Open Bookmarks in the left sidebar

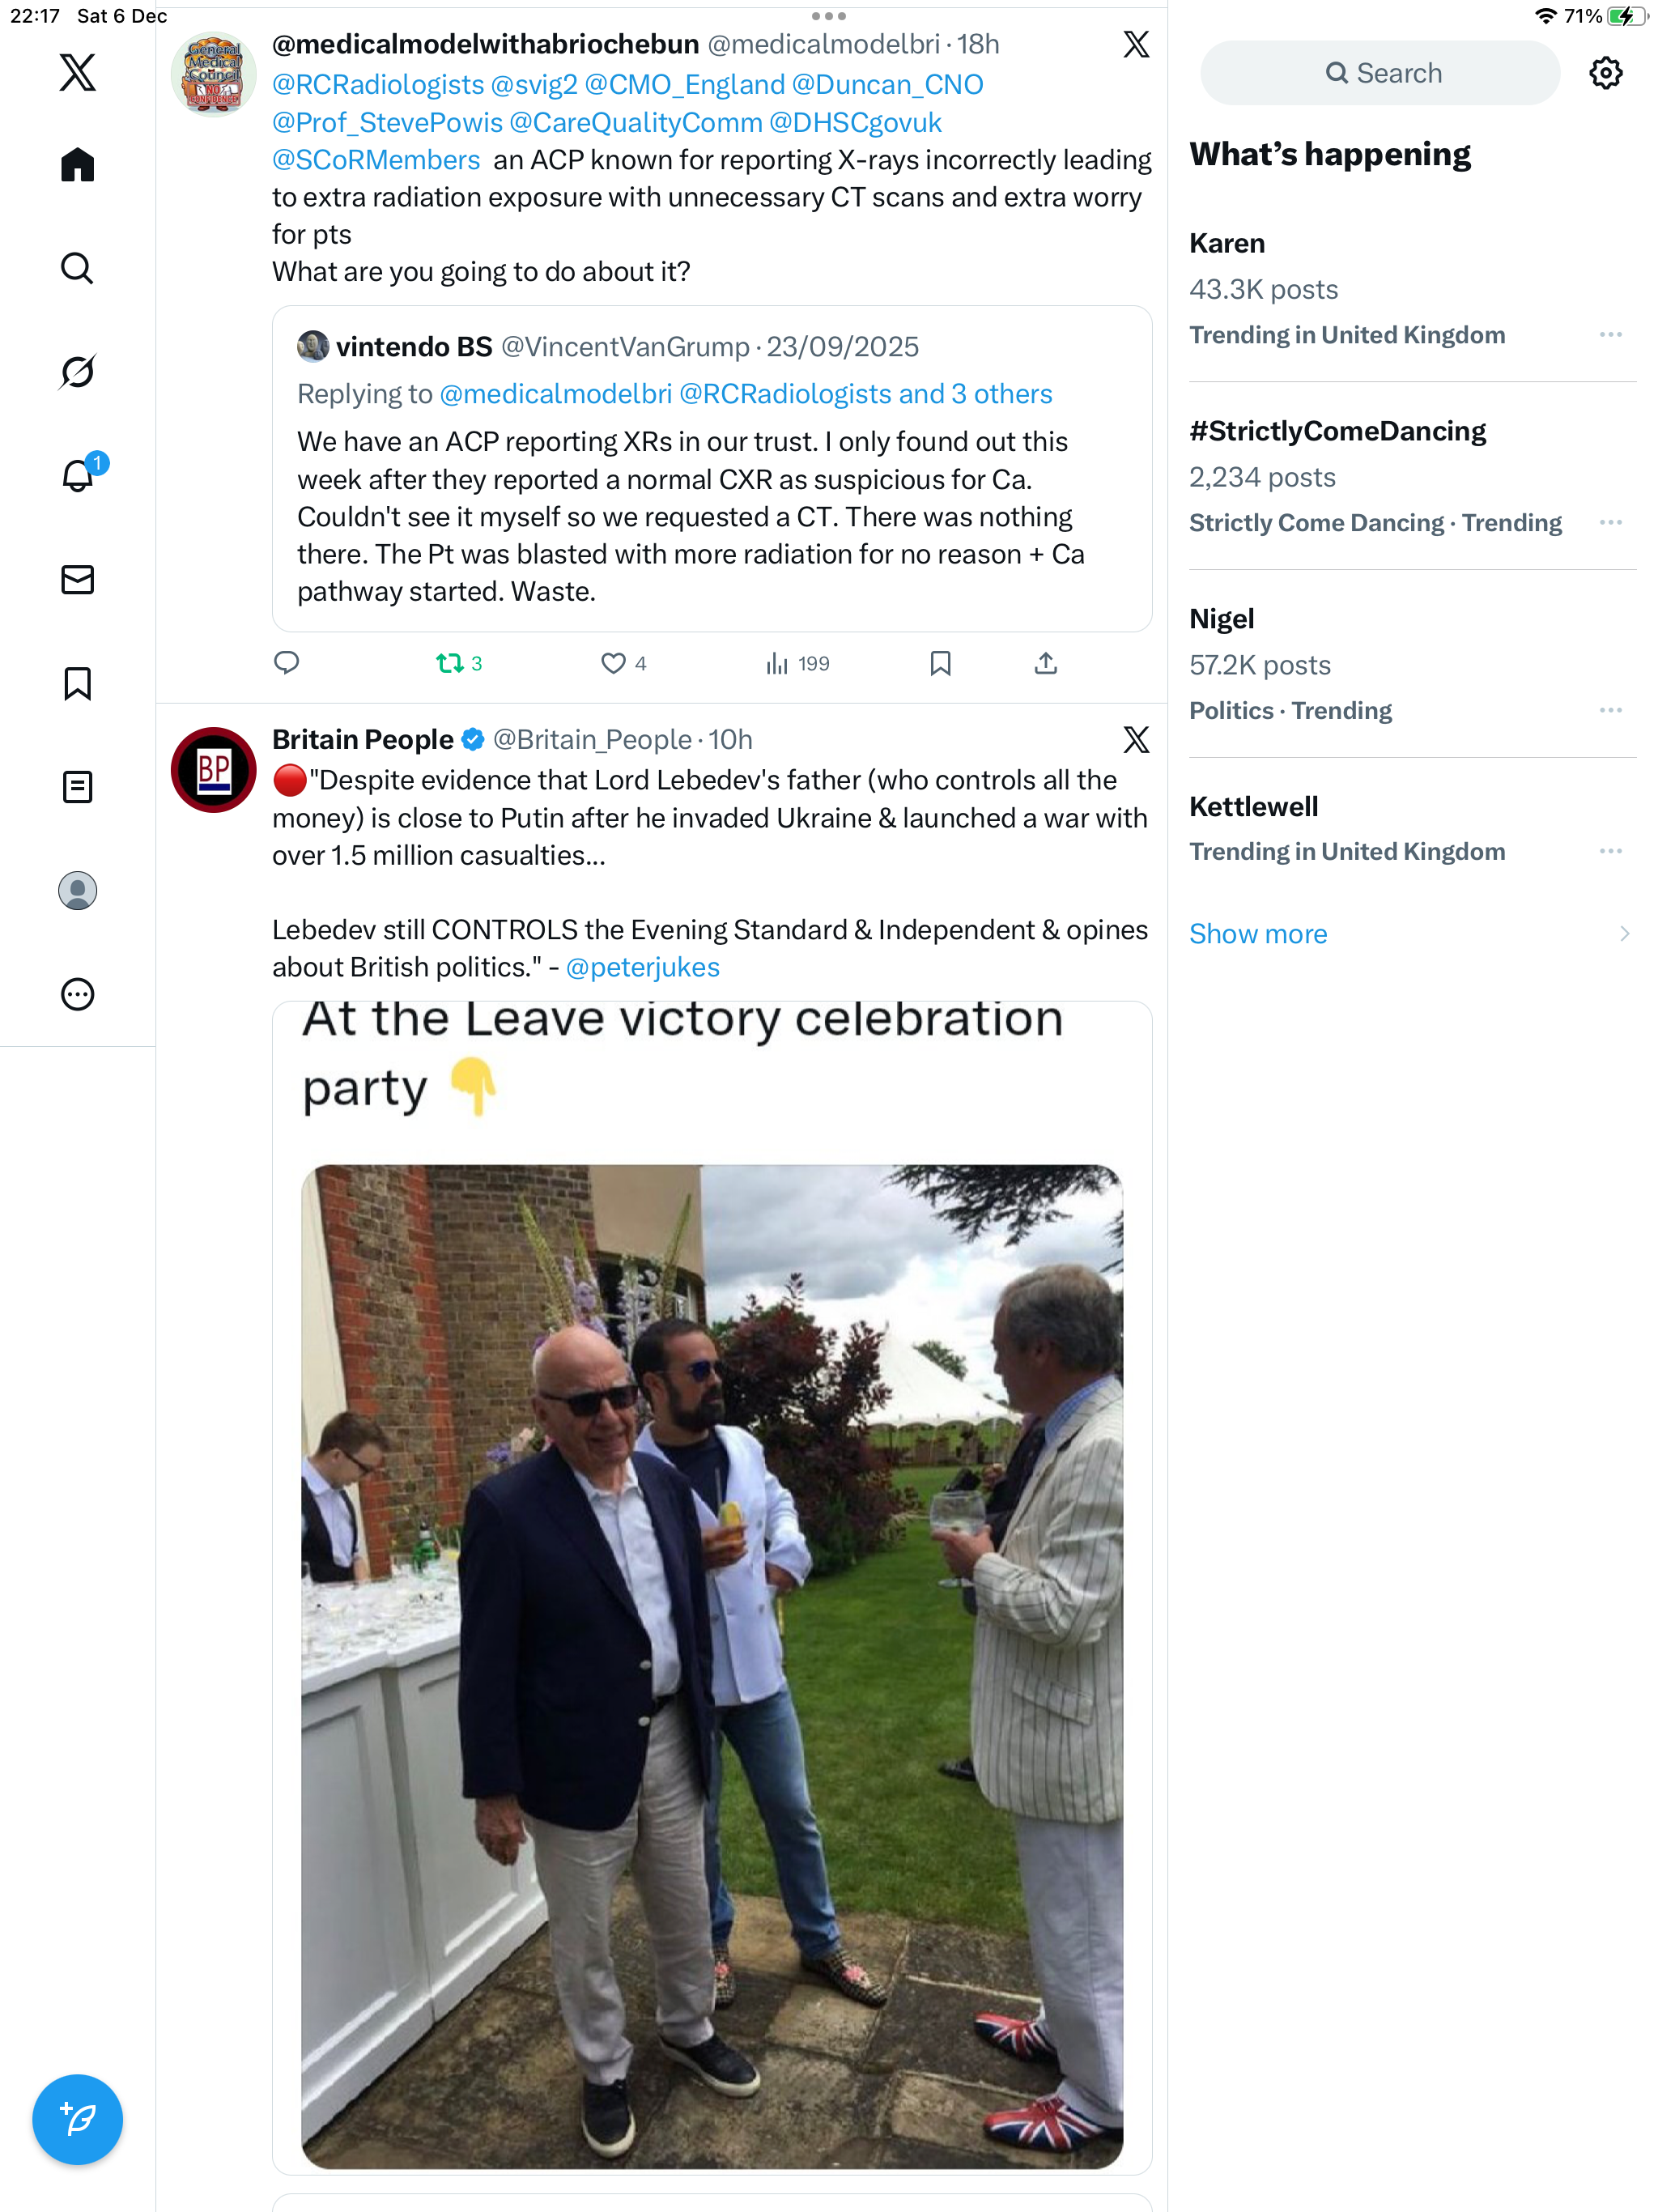pos(77,684)
